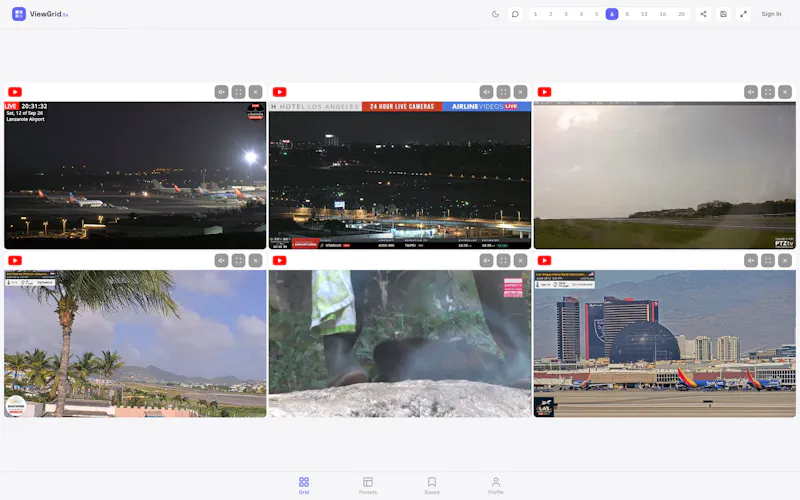This screenshot has height=500, width=800.
Task: Mute the palm tree beach stream
Action: [221, 260]
